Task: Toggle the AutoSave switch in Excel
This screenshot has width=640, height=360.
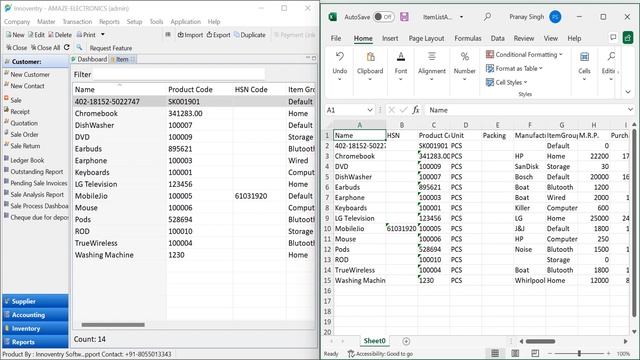Action: (383, 17)
